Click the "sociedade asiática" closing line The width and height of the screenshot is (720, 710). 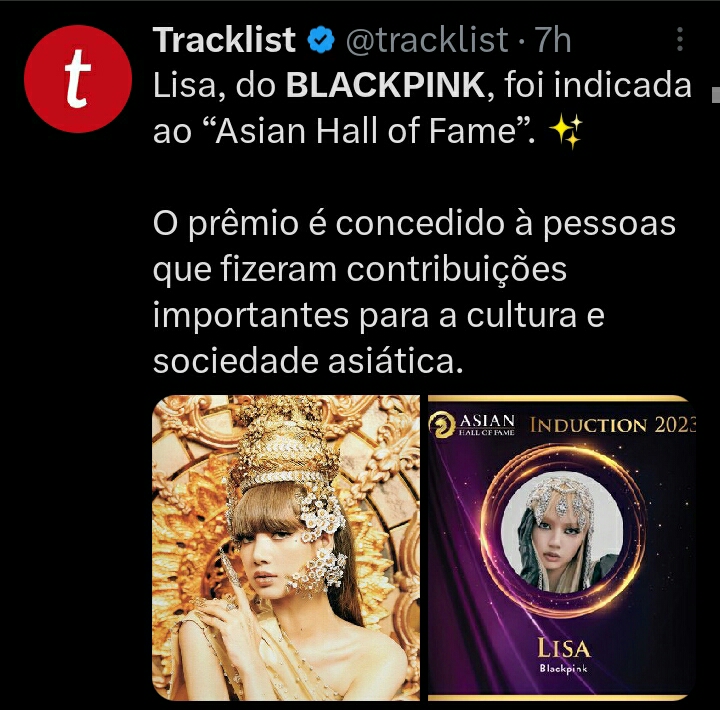coord(308,361)
